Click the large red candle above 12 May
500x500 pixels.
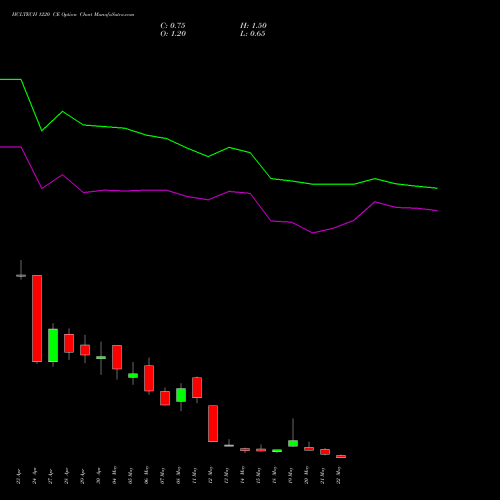click(213, 424)
